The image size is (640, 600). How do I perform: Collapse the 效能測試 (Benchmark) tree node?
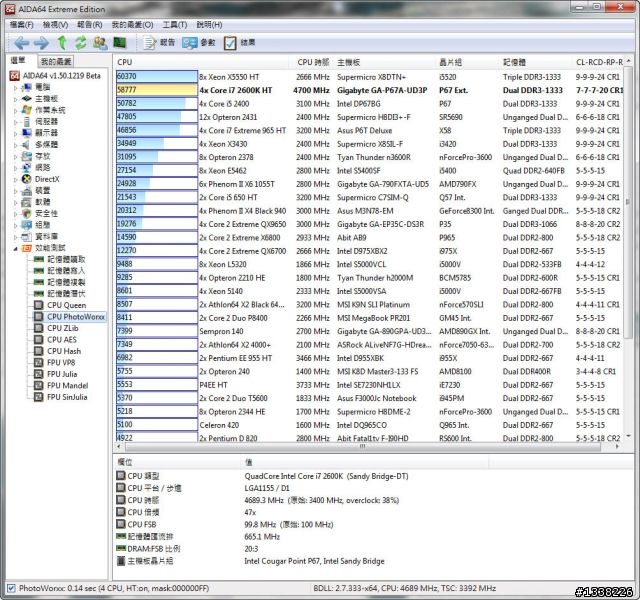[16, 248]
